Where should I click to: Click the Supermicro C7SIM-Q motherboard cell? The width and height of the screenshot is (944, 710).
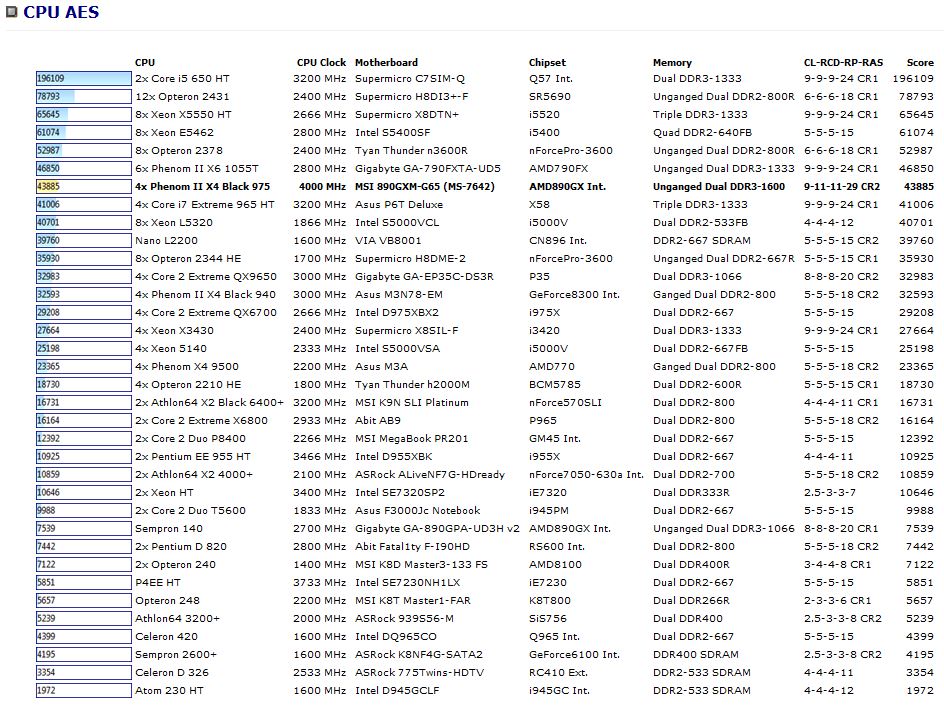[x=410, y=79]
